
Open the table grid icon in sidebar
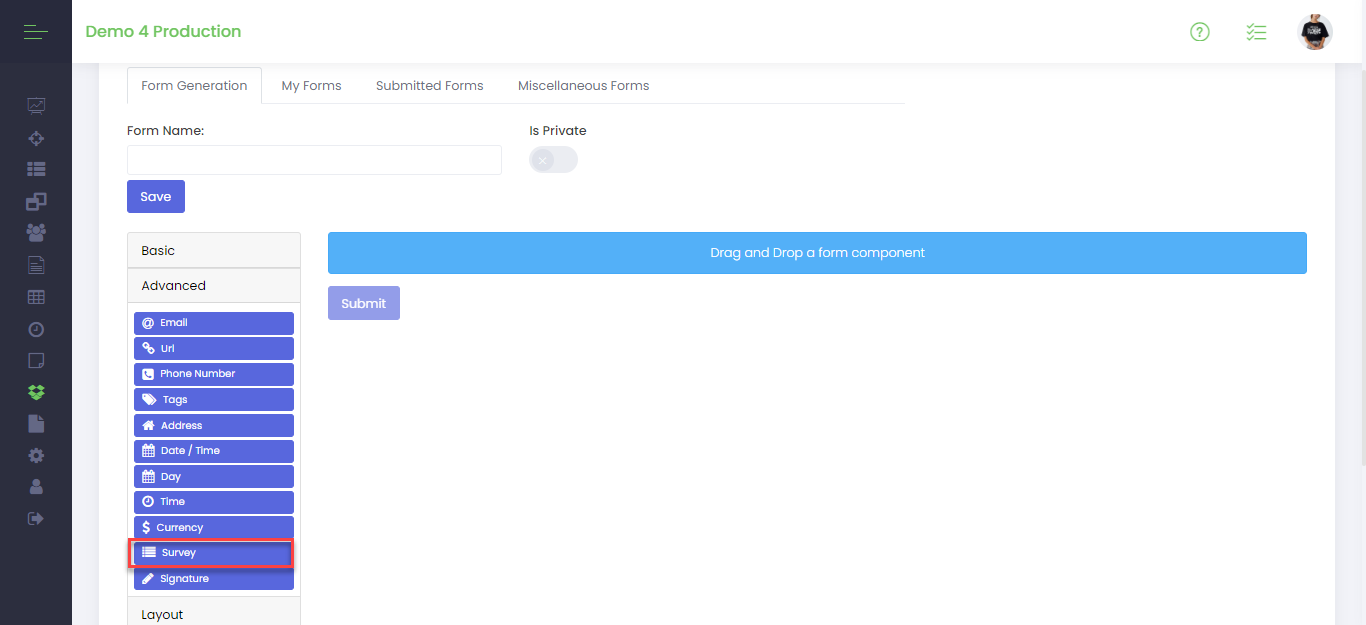(36, 297)
